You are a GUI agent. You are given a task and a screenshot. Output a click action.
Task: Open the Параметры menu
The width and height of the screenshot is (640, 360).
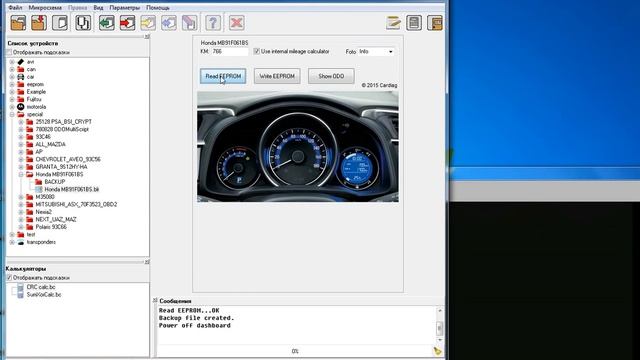pyautogui.click(x=124, y=8)
